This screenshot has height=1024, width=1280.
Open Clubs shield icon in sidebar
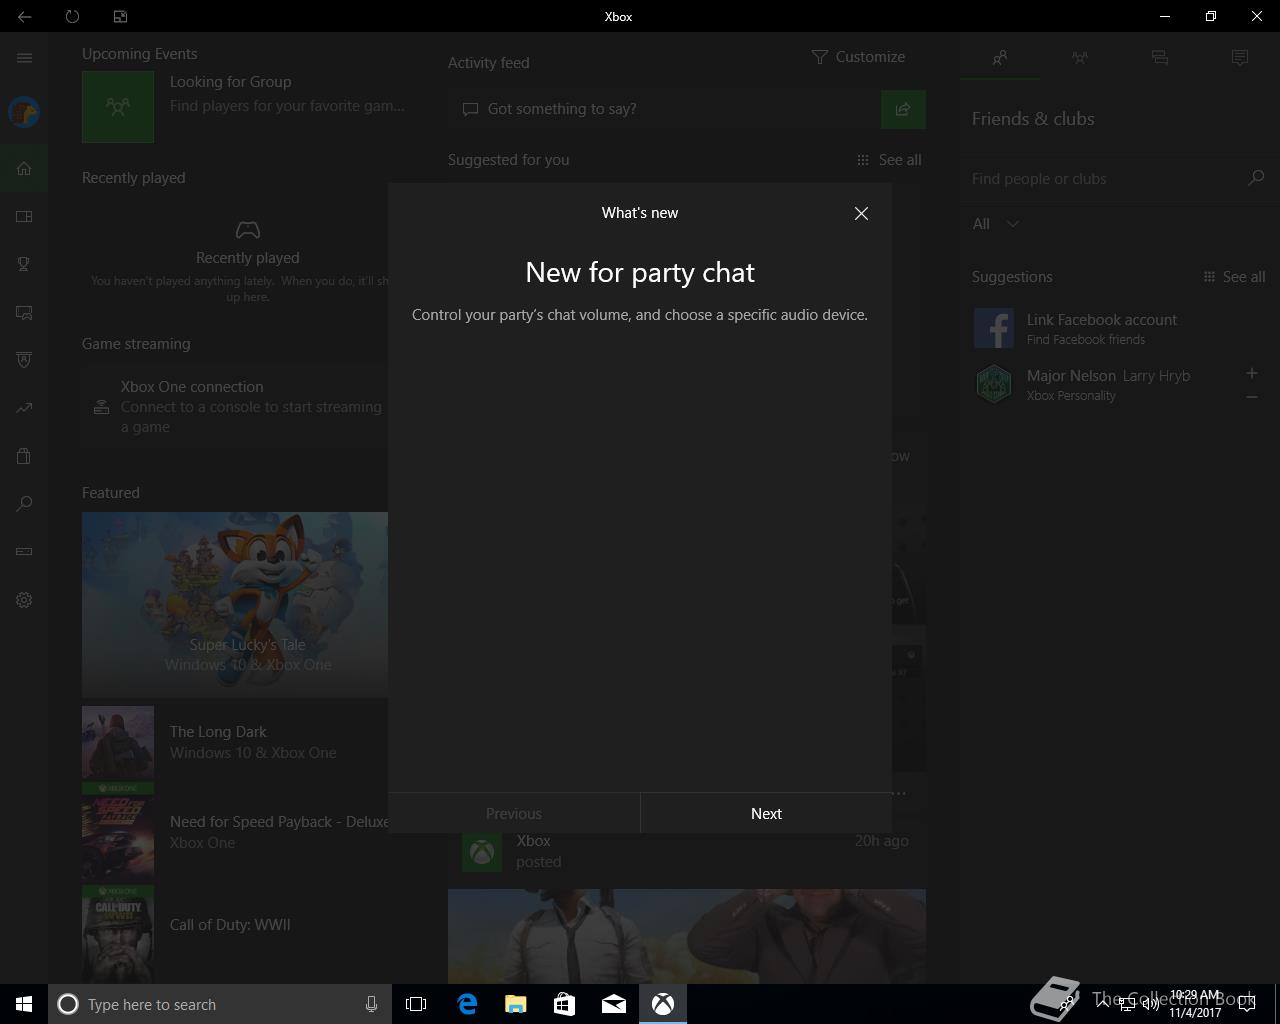(24, 360)
